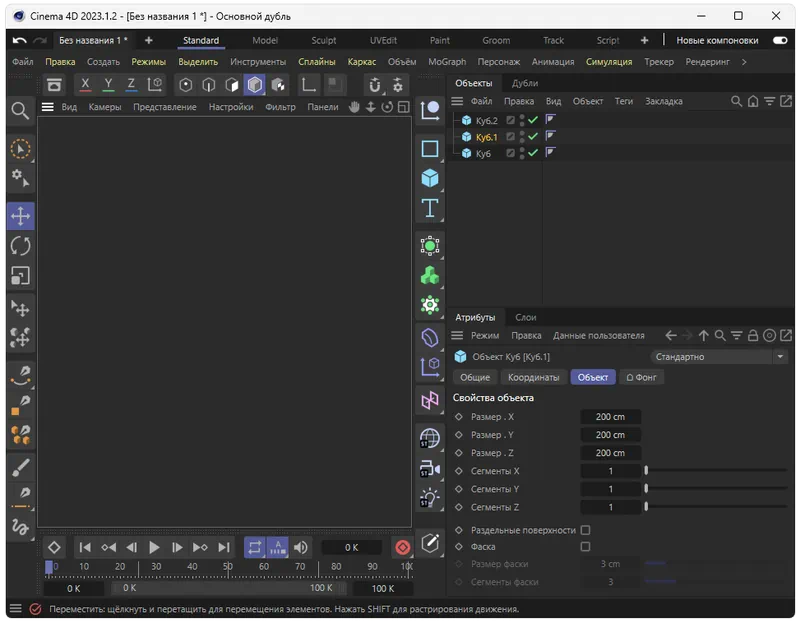This screenshot has height=623, width=800.
Task: Expand more menus chevron after Рендеринг
Action: pos(744,62)
